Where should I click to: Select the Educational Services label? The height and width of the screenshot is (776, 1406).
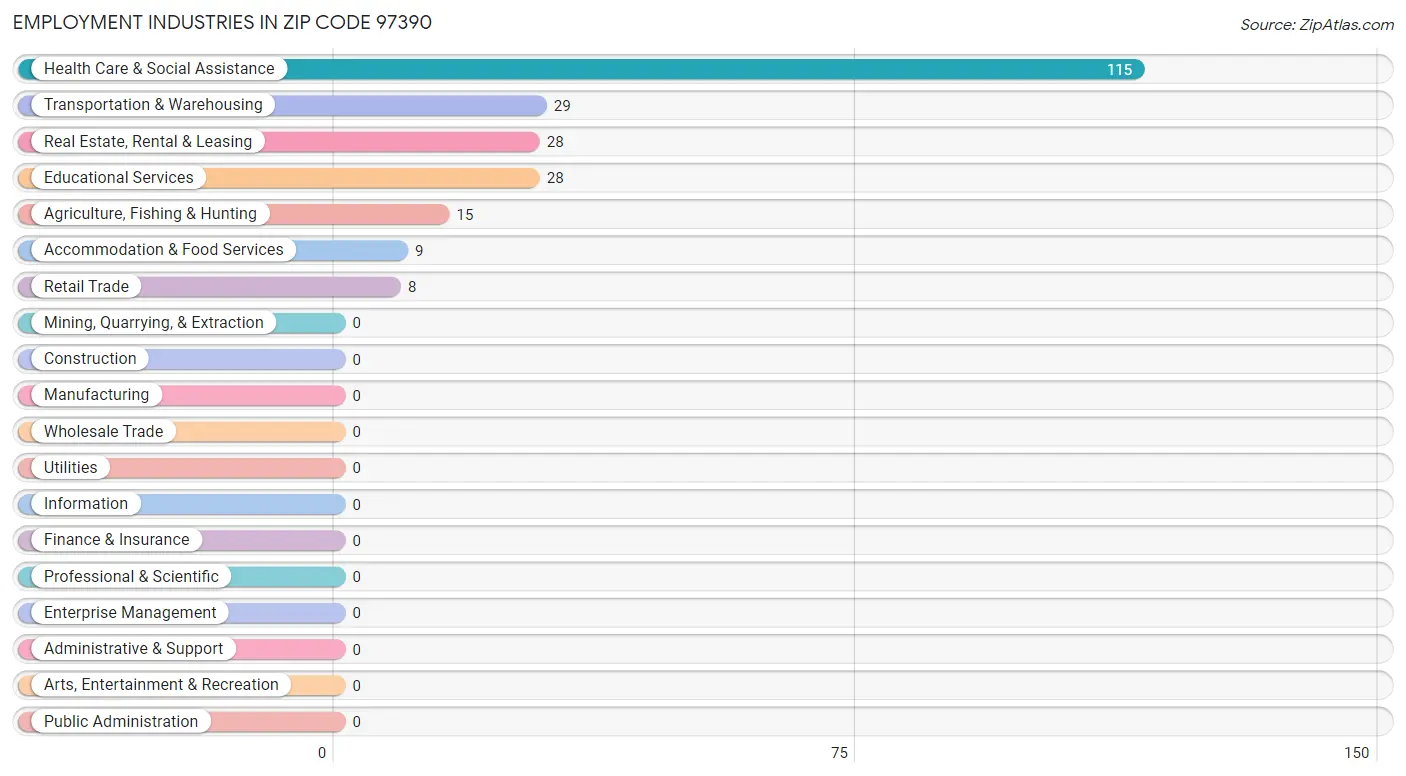(119, 178)
